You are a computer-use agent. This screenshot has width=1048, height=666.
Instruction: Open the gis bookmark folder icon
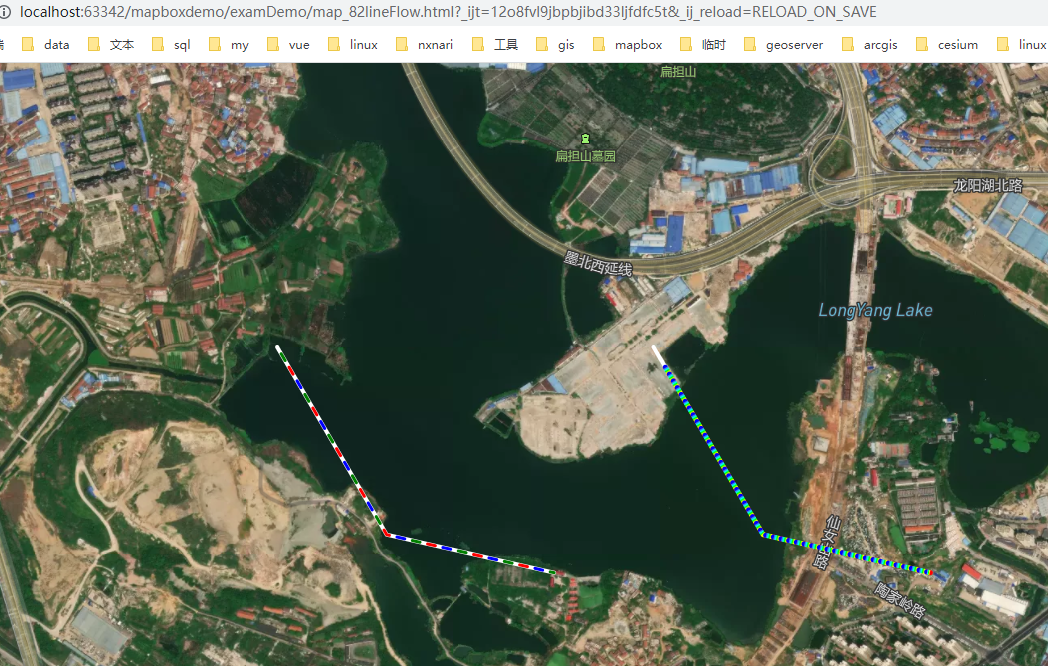pyautogui.click(x=540, y=44)
